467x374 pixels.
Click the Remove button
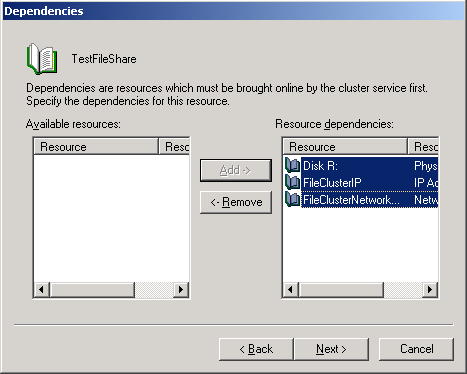236,202
